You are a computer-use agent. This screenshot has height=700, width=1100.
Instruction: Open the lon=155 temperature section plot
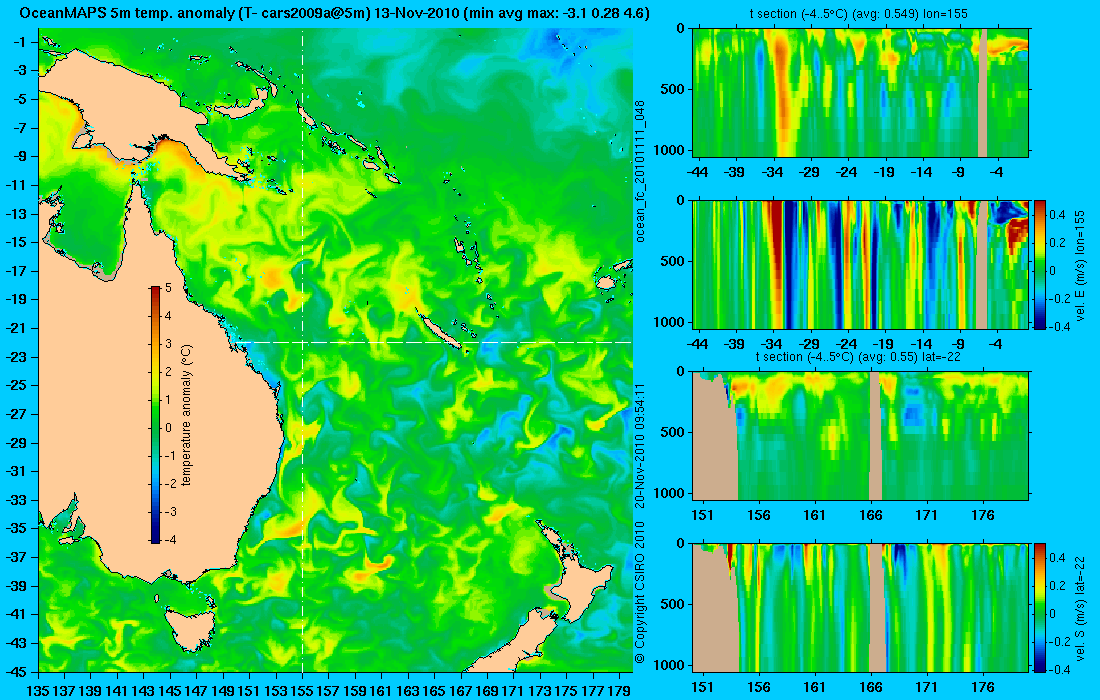pos(861,93)
